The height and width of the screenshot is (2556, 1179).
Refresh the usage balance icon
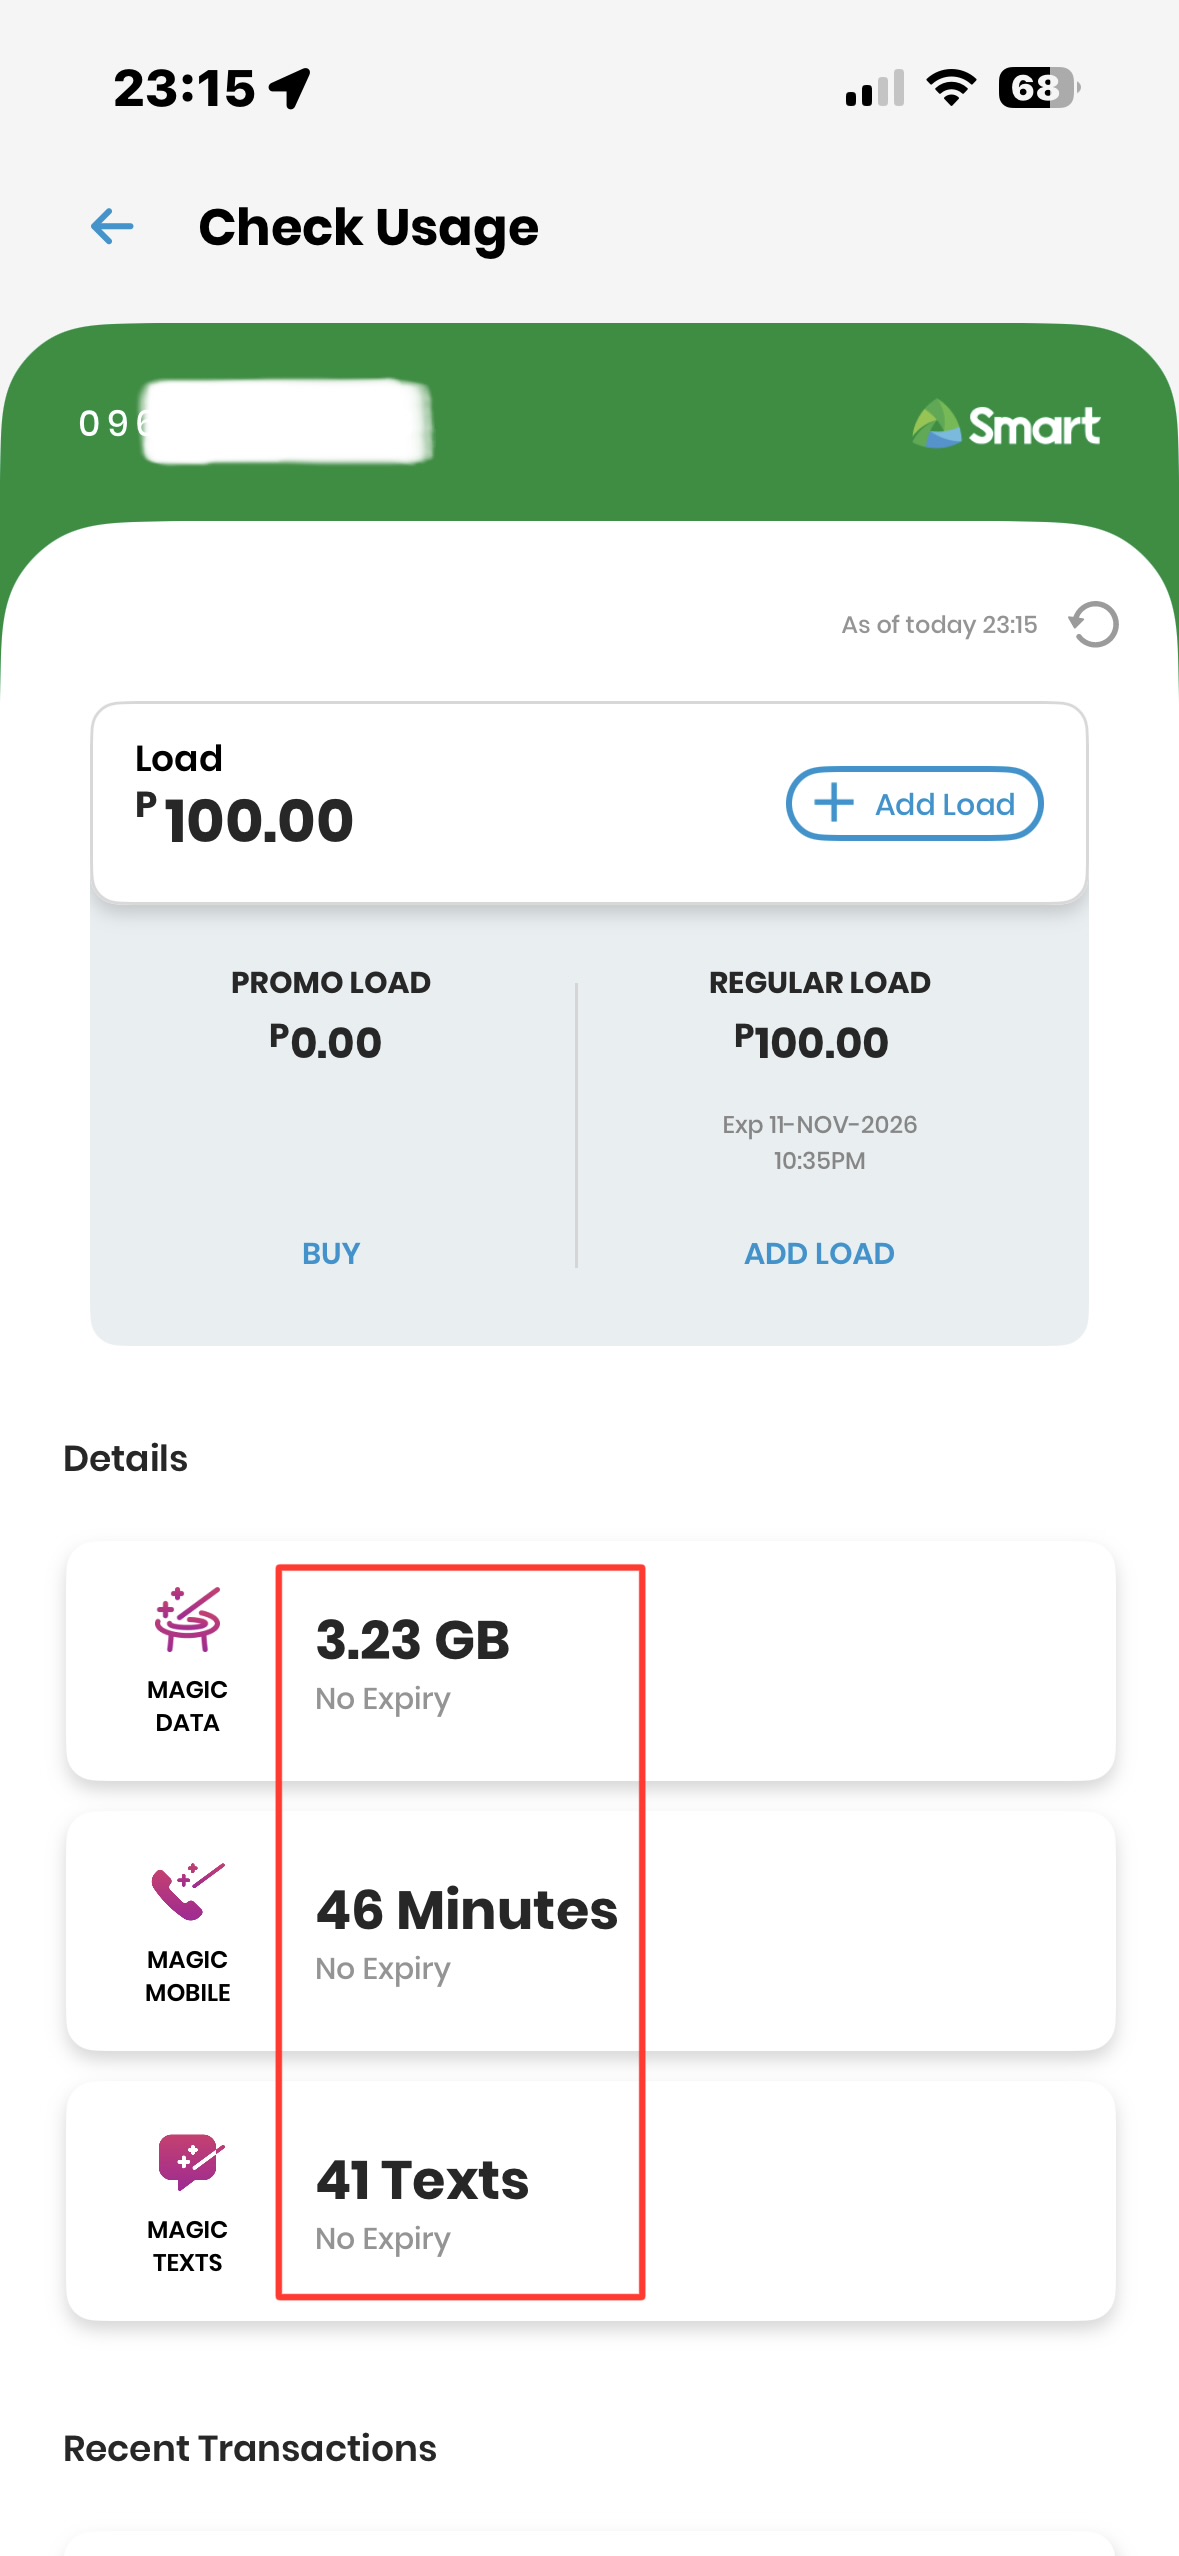click(1094, 625)
